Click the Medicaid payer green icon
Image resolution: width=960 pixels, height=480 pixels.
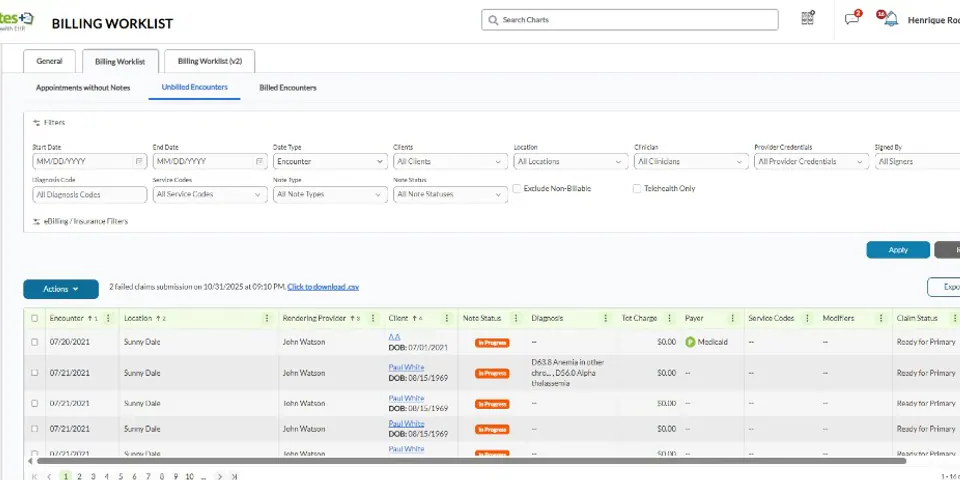(x=690, y=342)
